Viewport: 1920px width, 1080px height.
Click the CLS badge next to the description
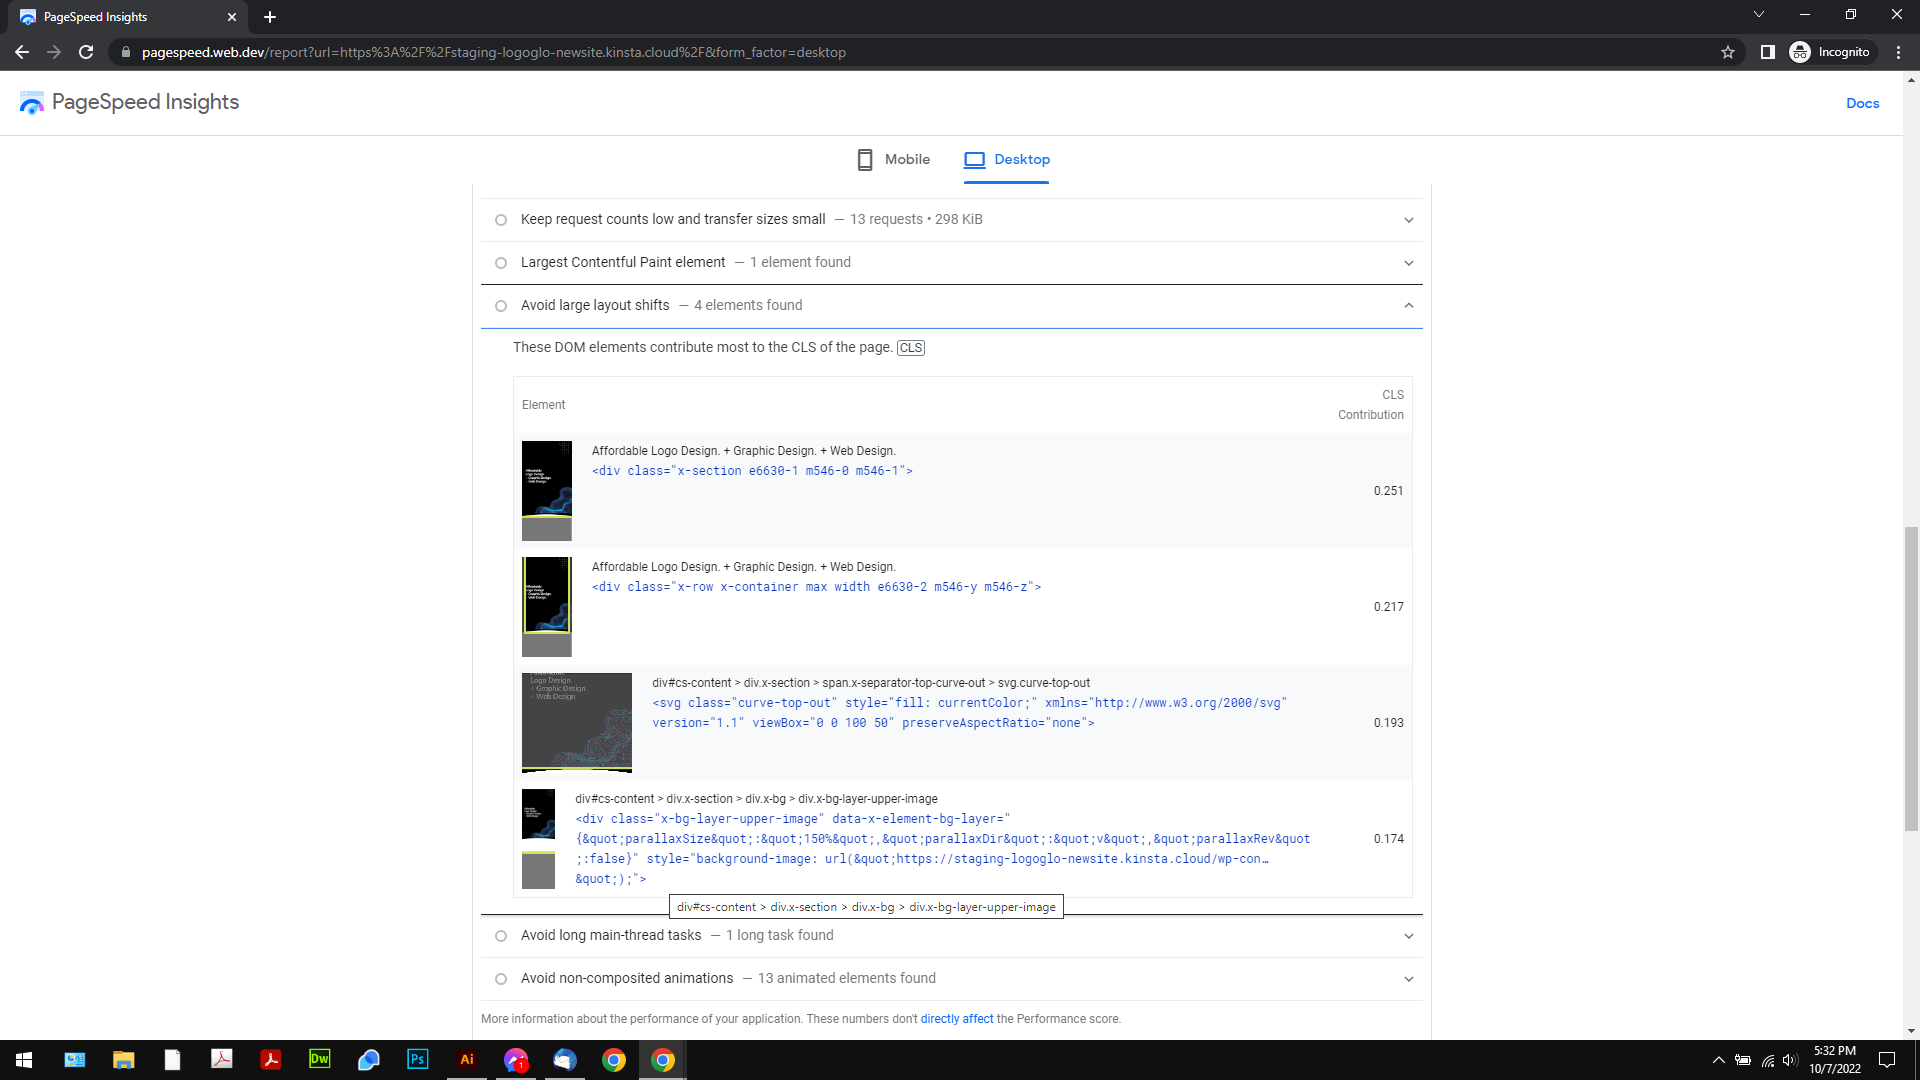pos(910,348)
